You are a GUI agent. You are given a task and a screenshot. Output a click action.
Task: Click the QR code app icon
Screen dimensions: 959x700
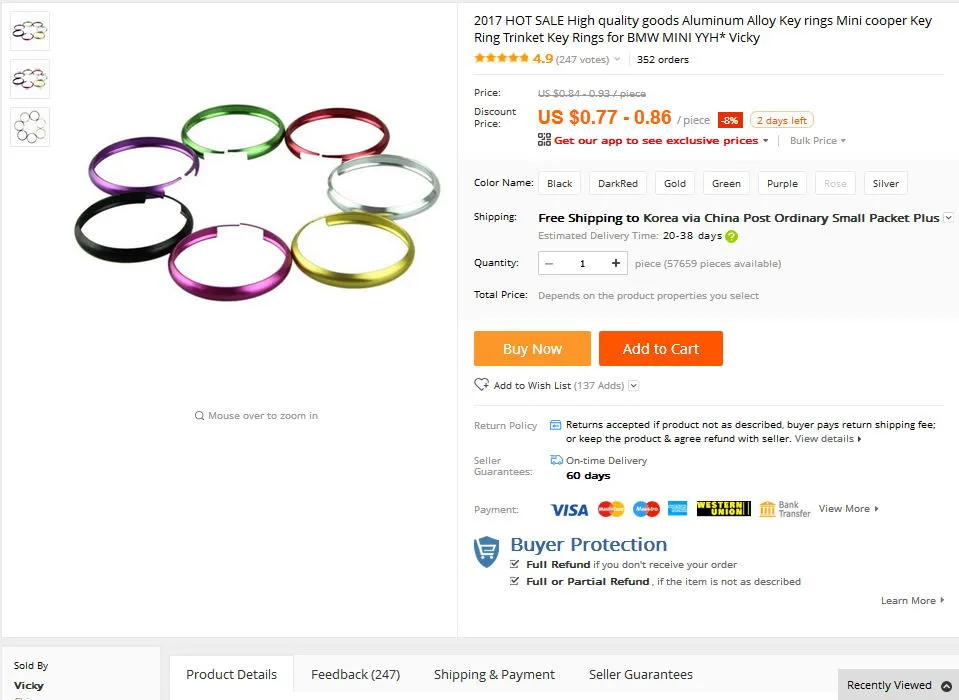click(544, 140)
